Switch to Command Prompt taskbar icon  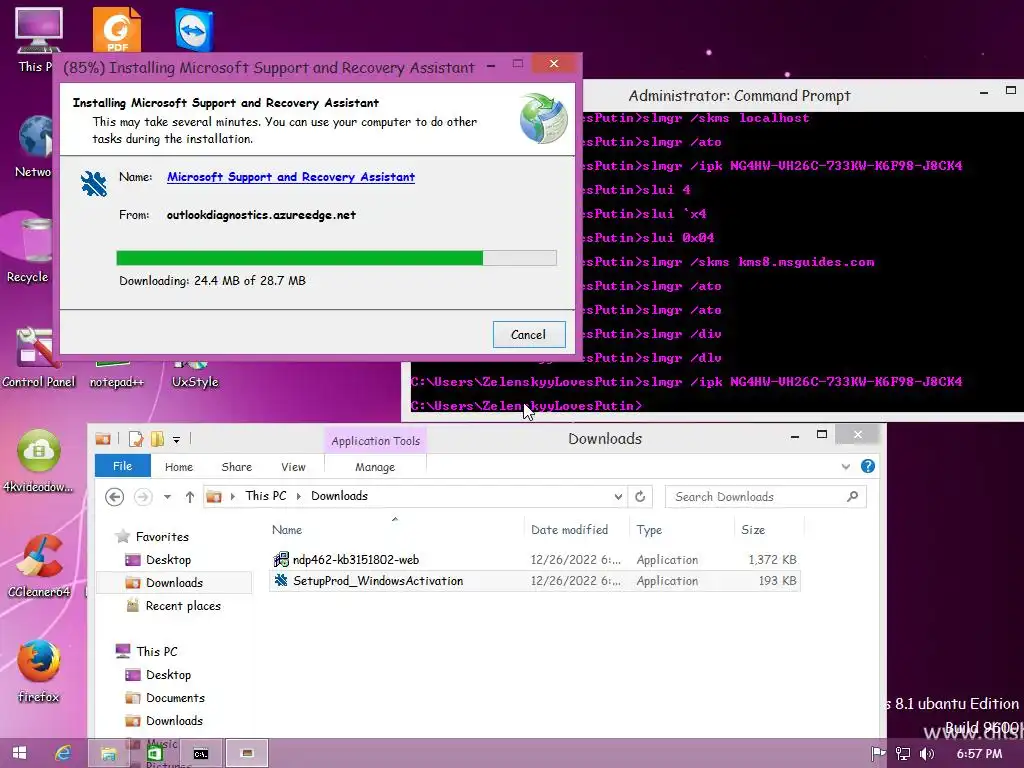pos(201,753)
